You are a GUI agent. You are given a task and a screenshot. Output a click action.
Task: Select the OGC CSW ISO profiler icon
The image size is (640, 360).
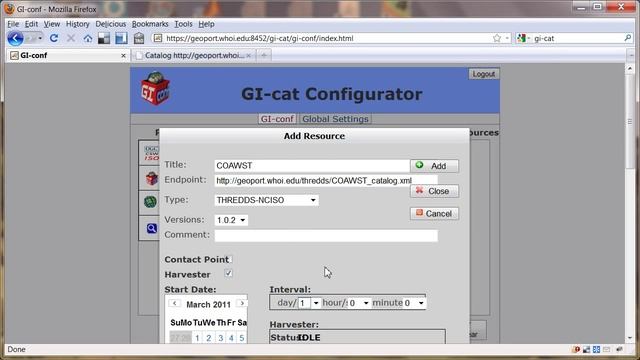point(151,153)
